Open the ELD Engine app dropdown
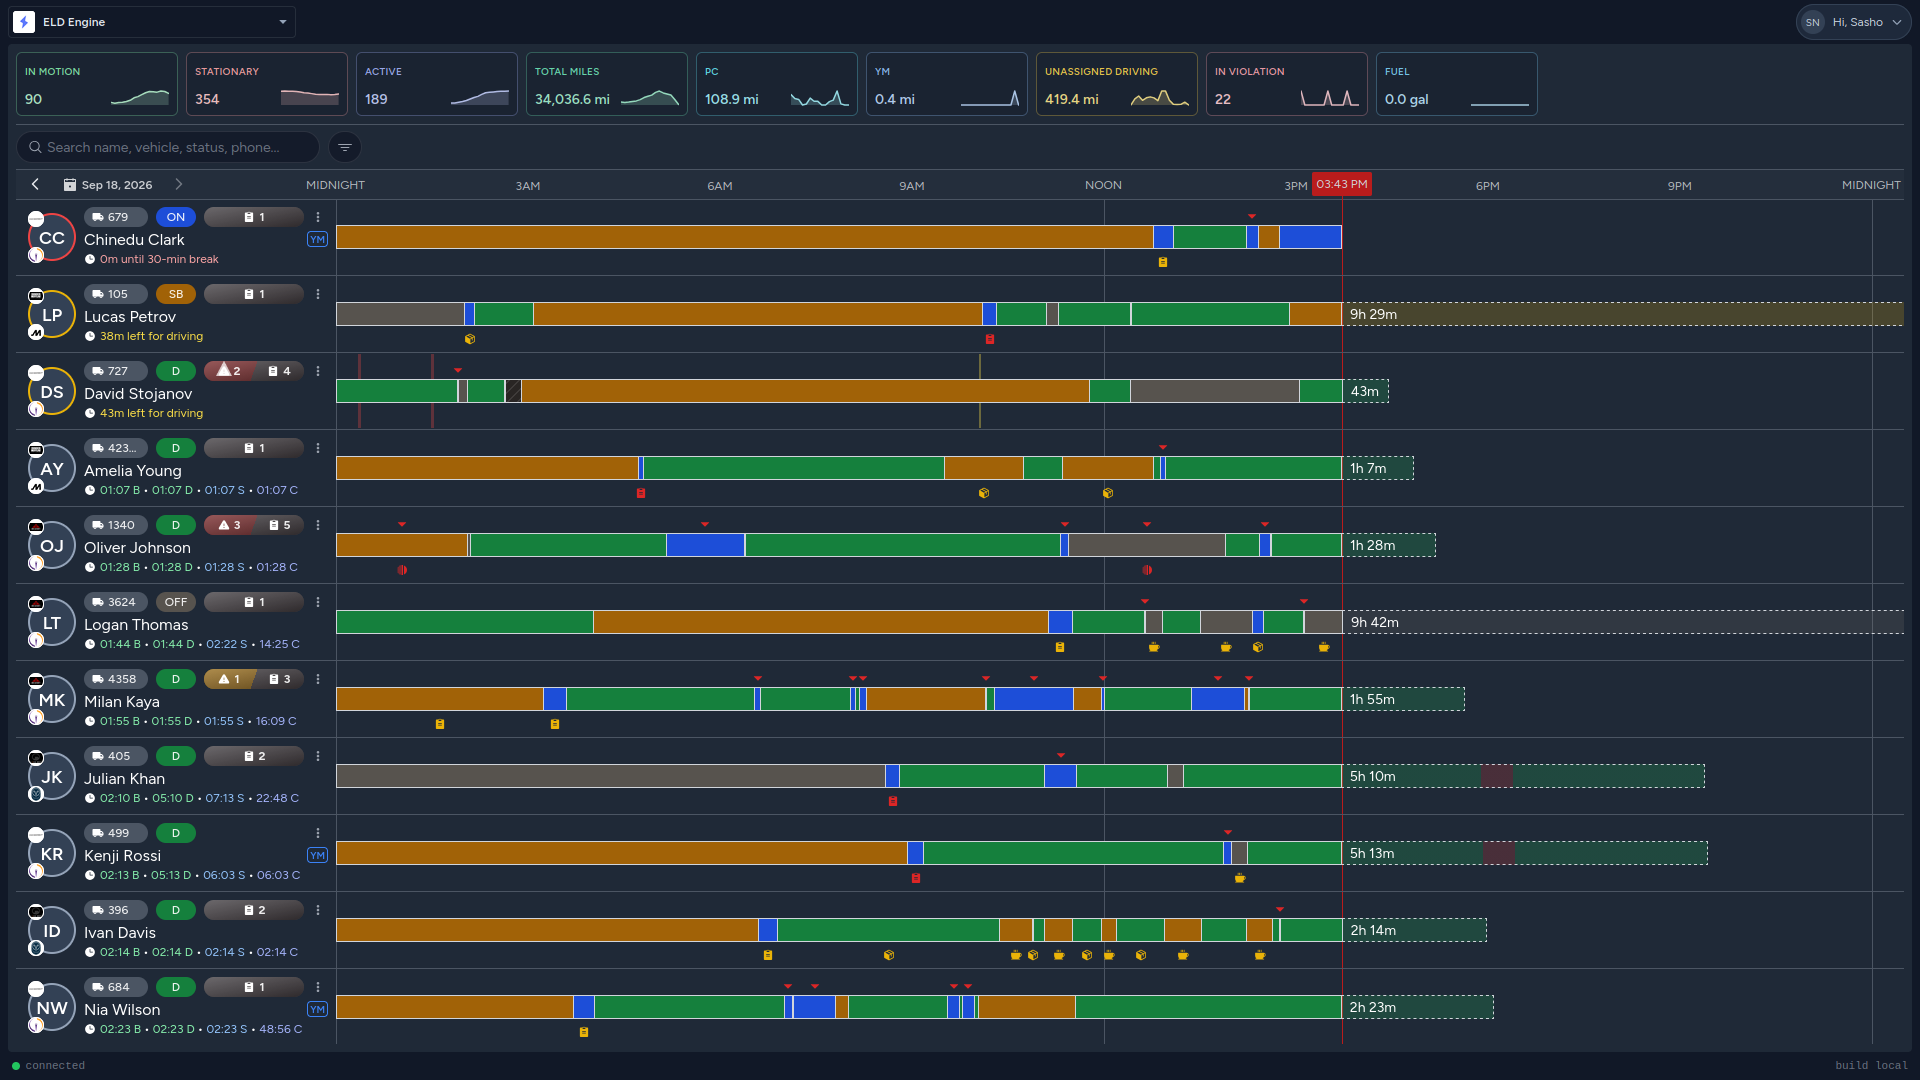Image resolution: width=1920 pixels, height=1080 pixels. coord(152,22)
